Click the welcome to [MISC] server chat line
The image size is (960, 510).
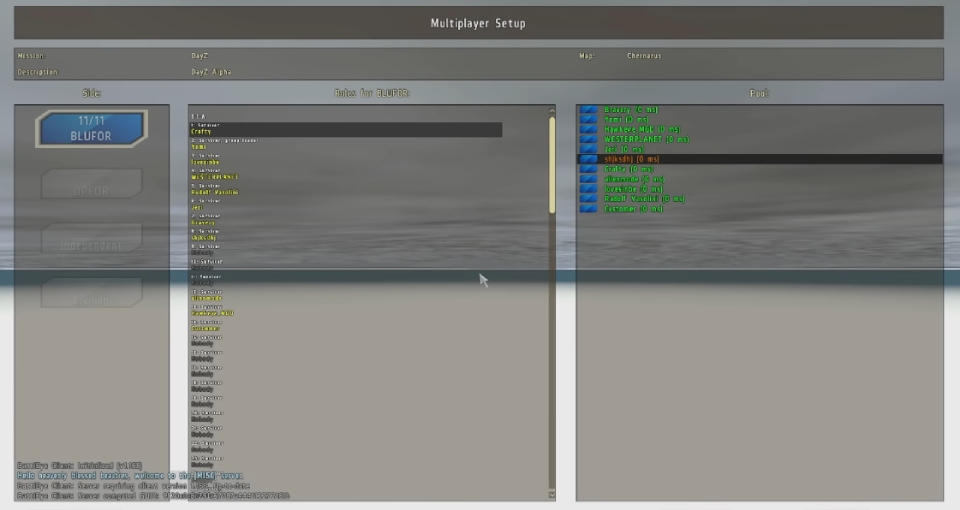tap(130, 476)
